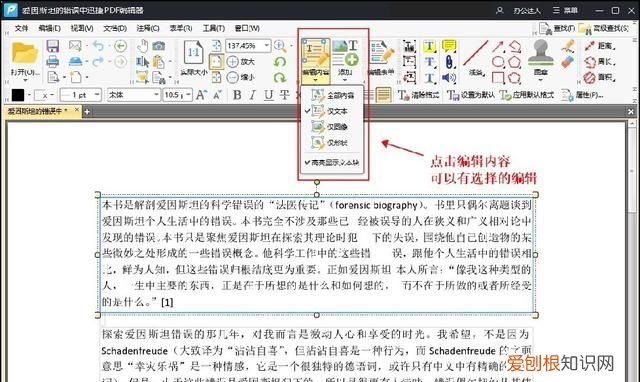
Task: Click the Snapshot camera icon
Action: pyautogui.click(x=159, y=46)
